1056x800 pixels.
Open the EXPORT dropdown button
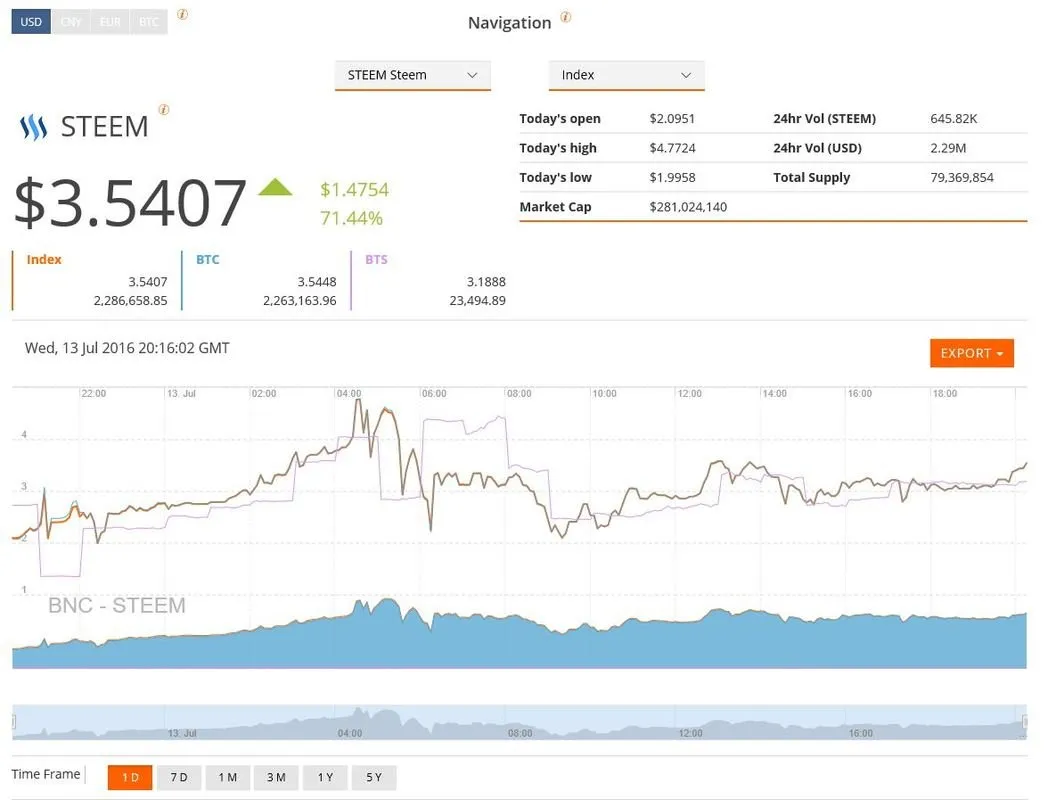[972, 353]
